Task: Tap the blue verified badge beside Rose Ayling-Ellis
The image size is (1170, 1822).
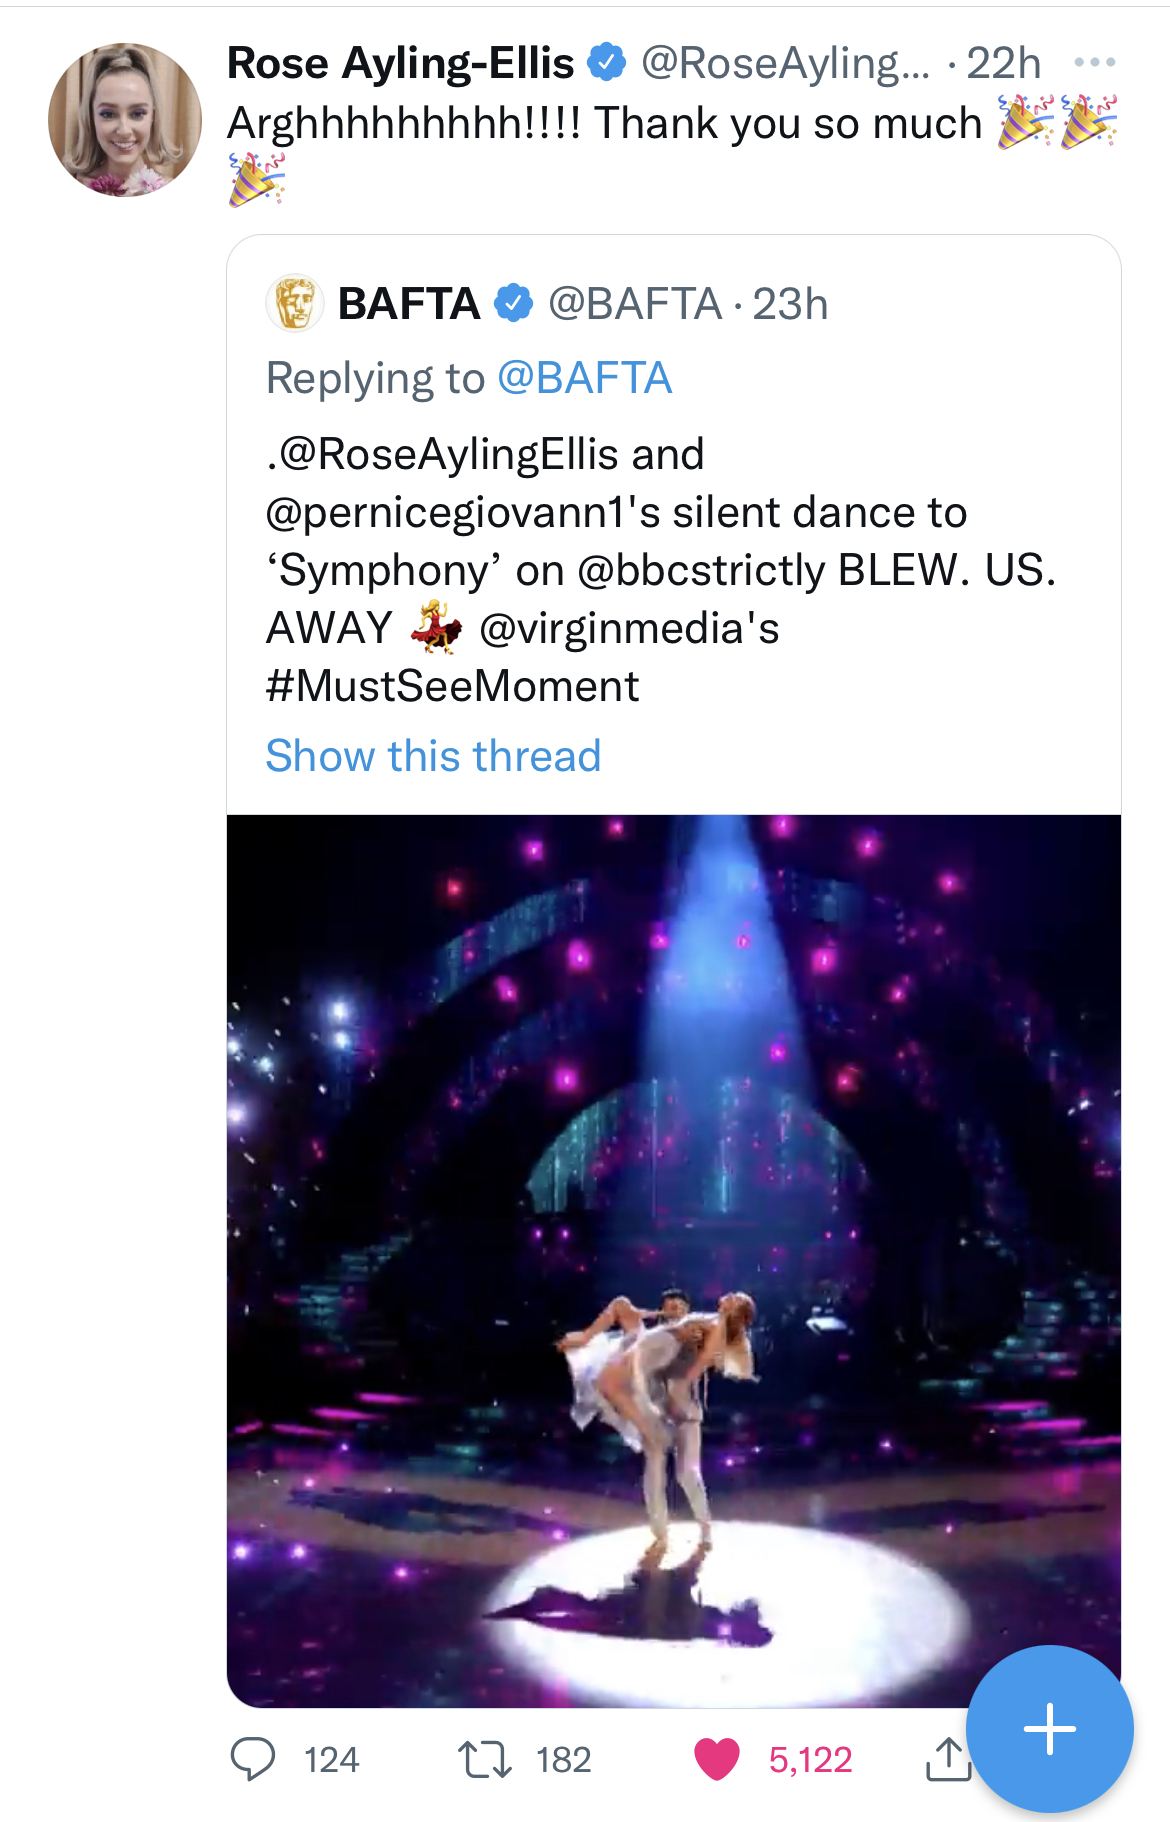Action: (x=606, y=63)
